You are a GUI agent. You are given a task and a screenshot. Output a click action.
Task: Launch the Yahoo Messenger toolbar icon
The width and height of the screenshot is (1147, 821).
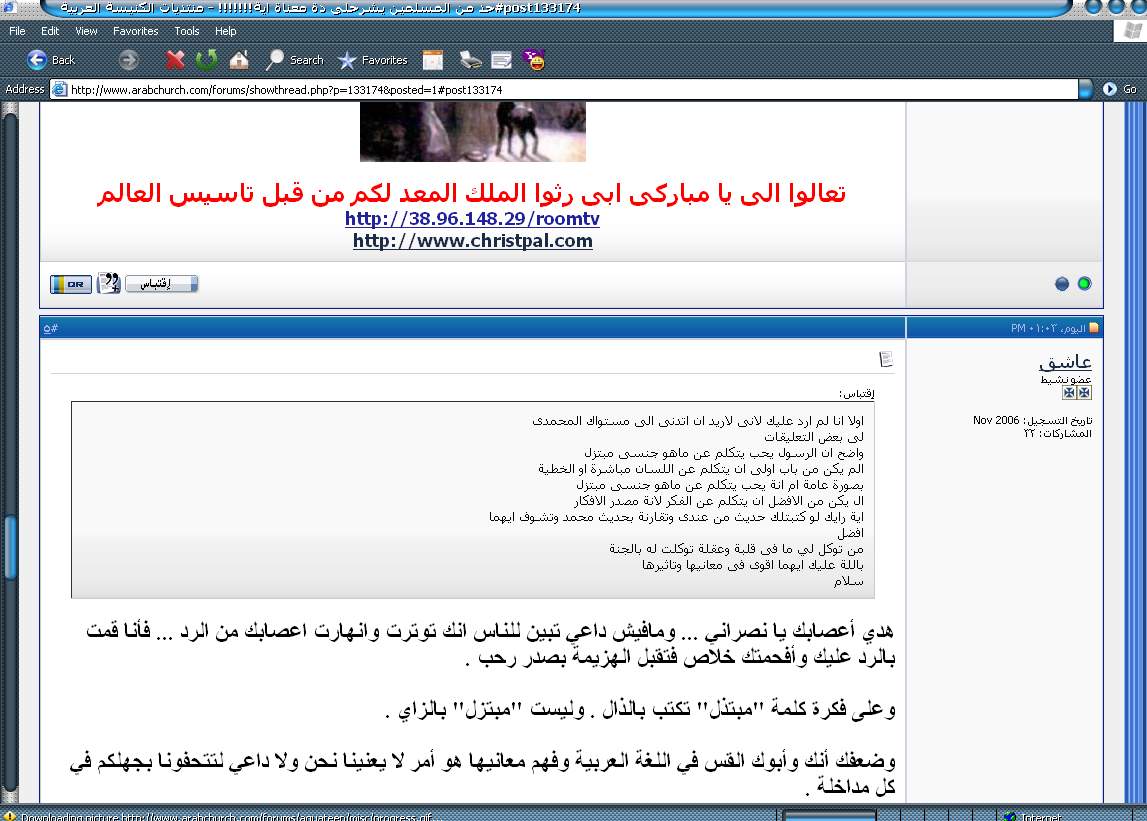tap(536, 60)
